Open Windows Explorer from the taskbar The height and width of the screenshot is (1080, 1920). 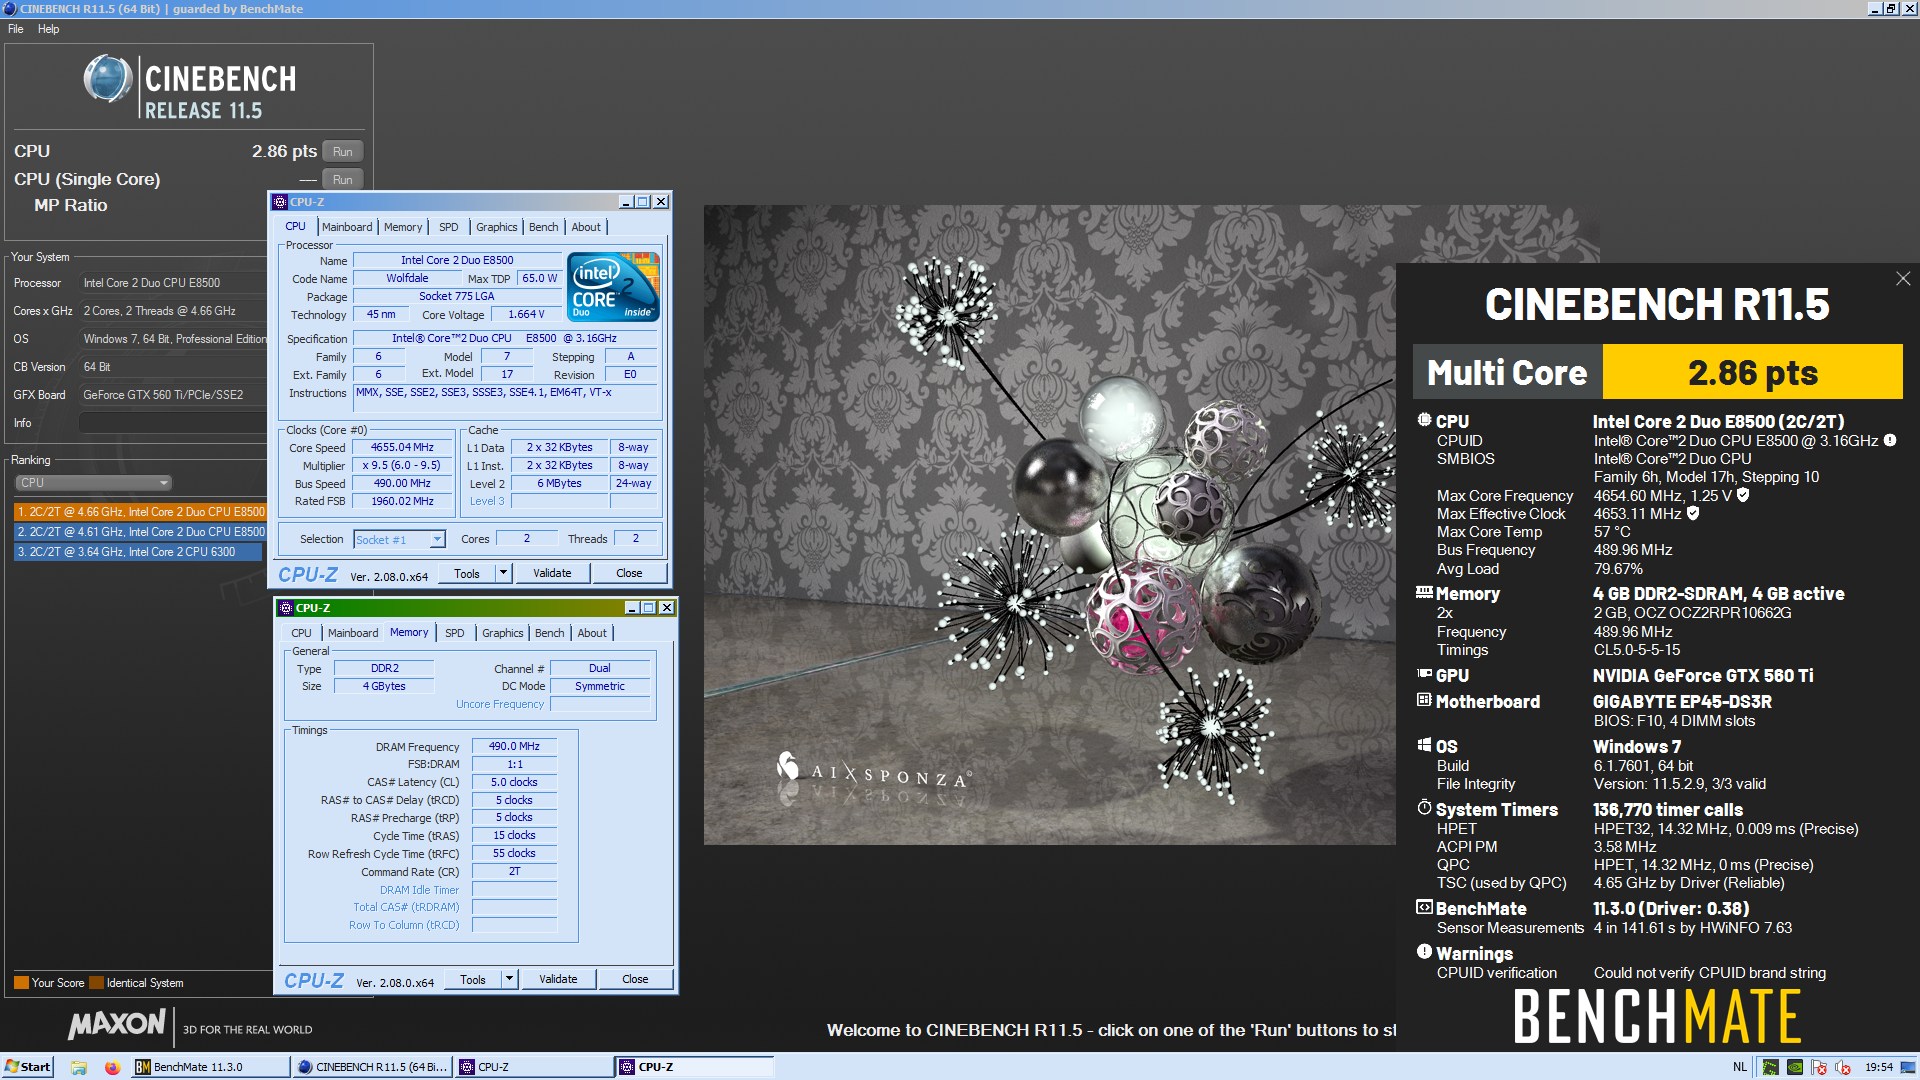coord(79,1067)
